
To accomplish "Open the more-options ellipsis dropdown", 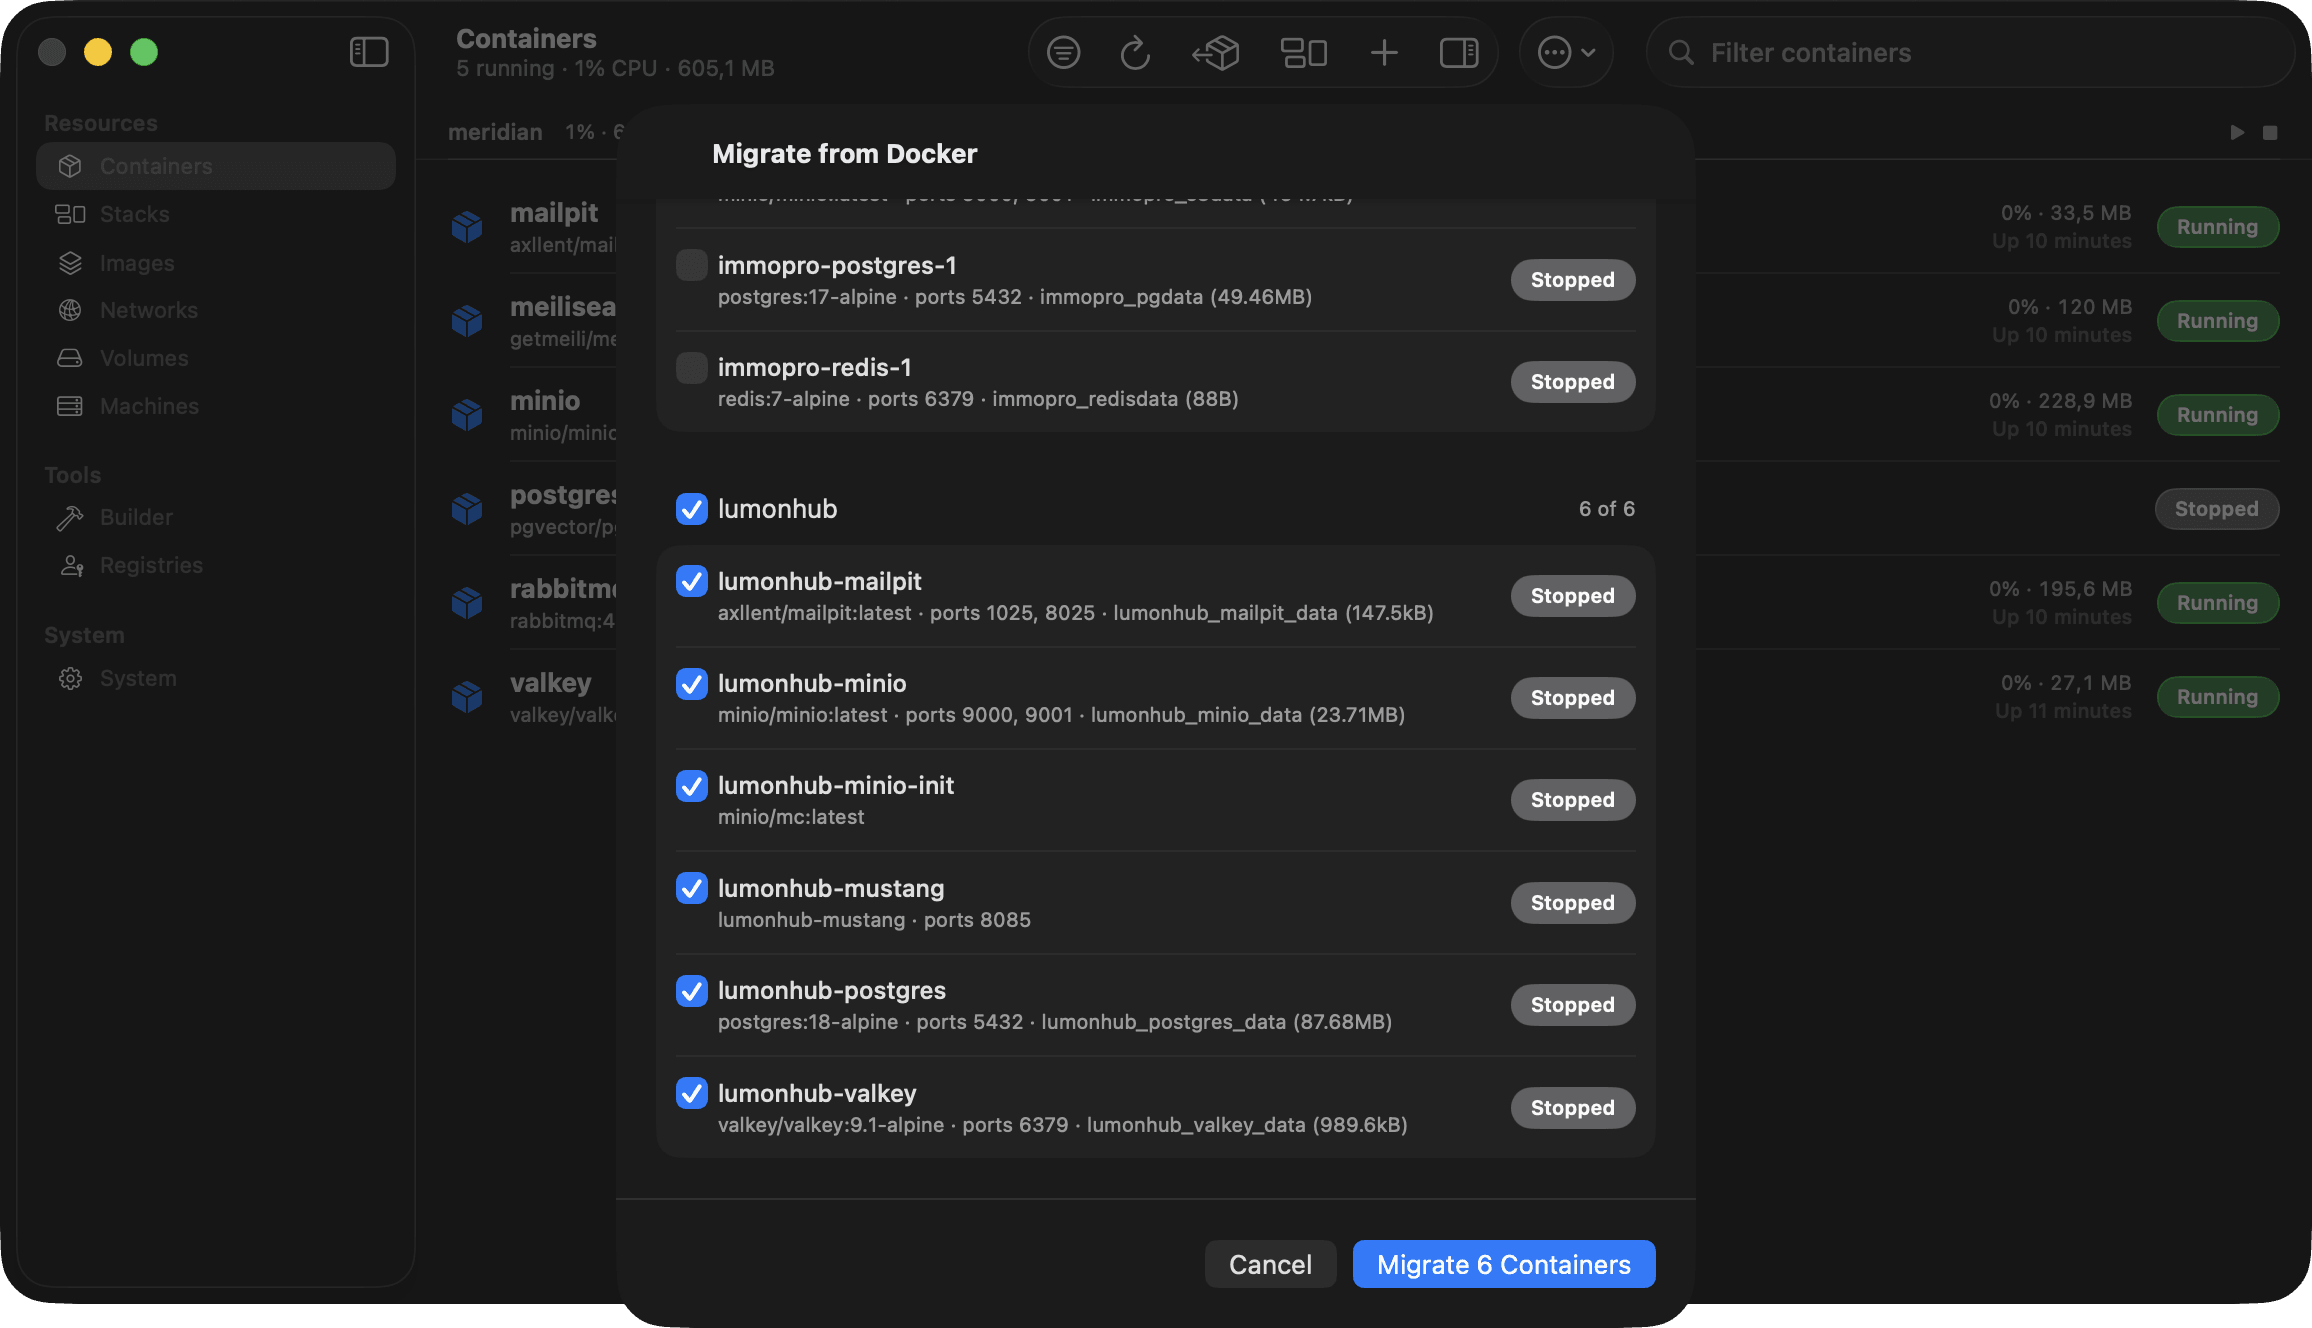I will [x=1566, y=52].
